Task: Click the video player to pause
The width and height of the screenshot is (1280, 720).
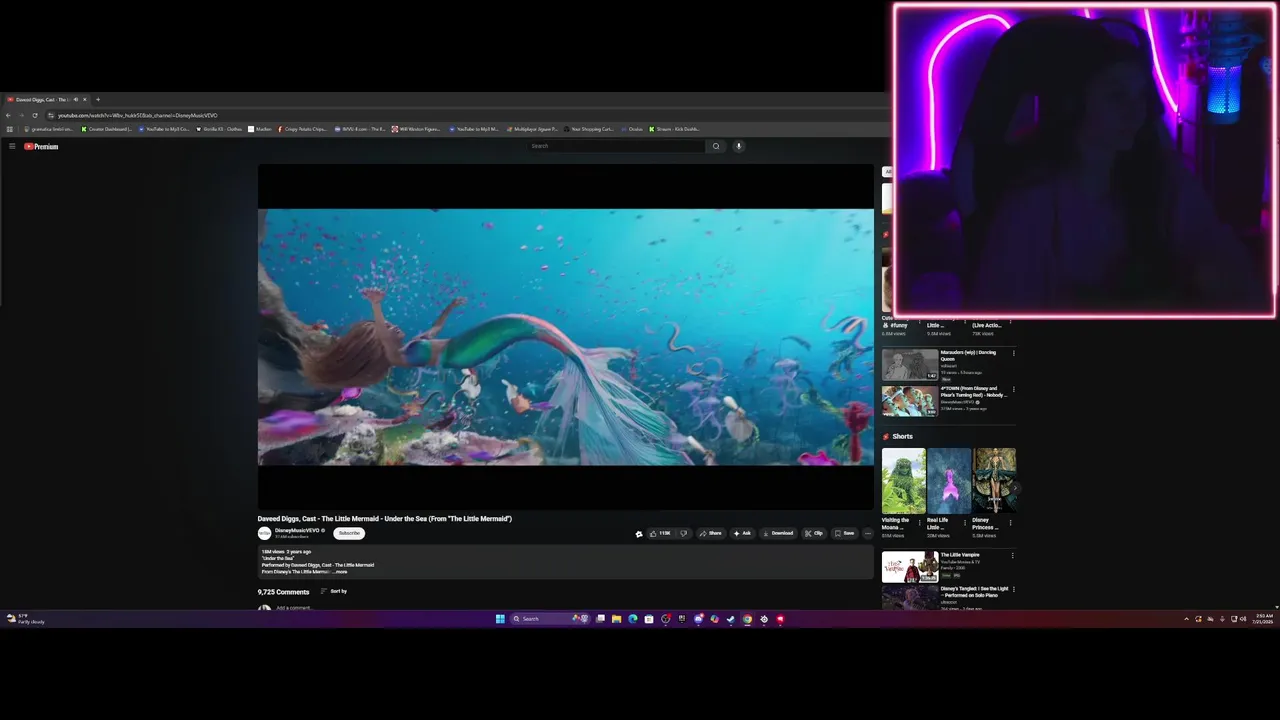Action: click(x=566, y=337)
